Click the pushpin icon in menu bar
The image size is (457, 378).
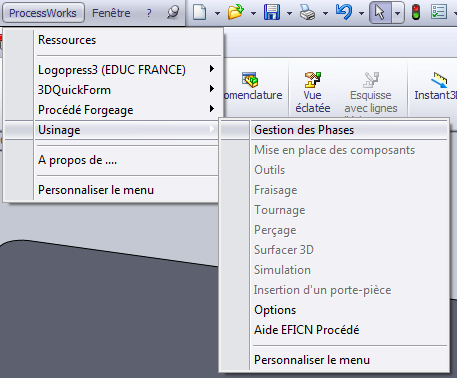pyautogui.click(x=173, y=13)
